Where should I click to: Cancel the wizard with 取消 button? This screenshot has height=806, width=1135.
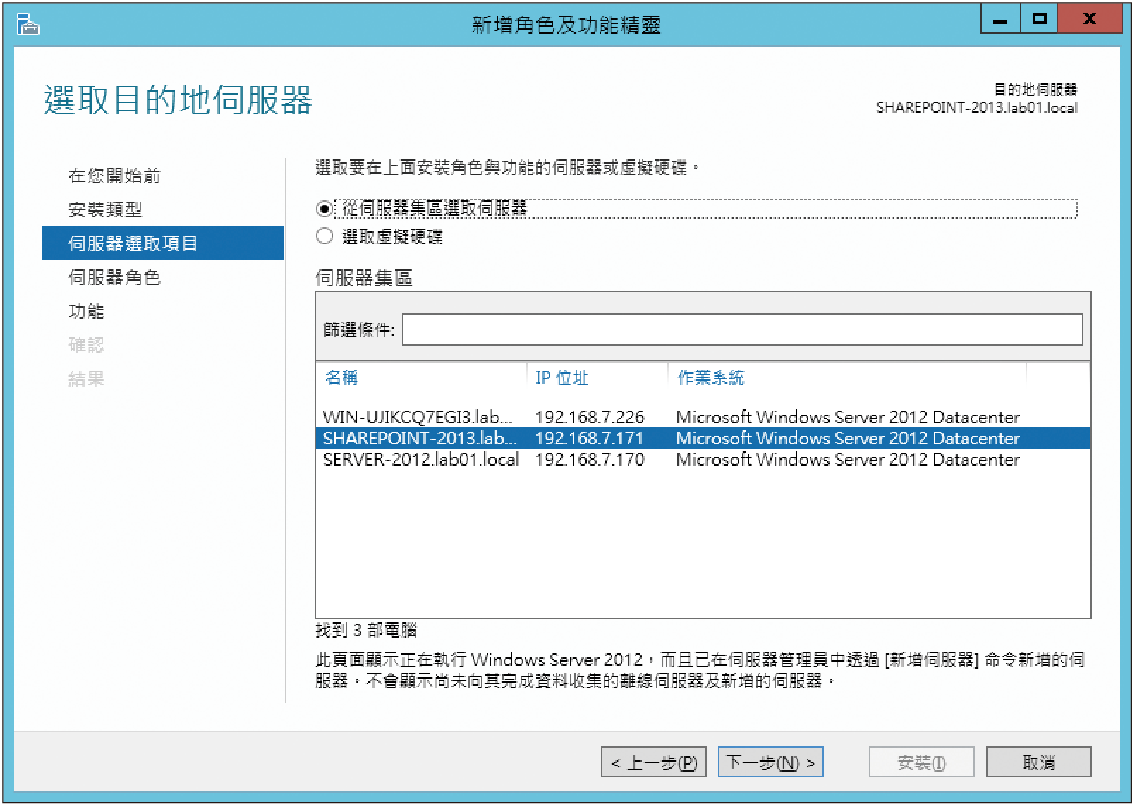tap(1039, 763)
